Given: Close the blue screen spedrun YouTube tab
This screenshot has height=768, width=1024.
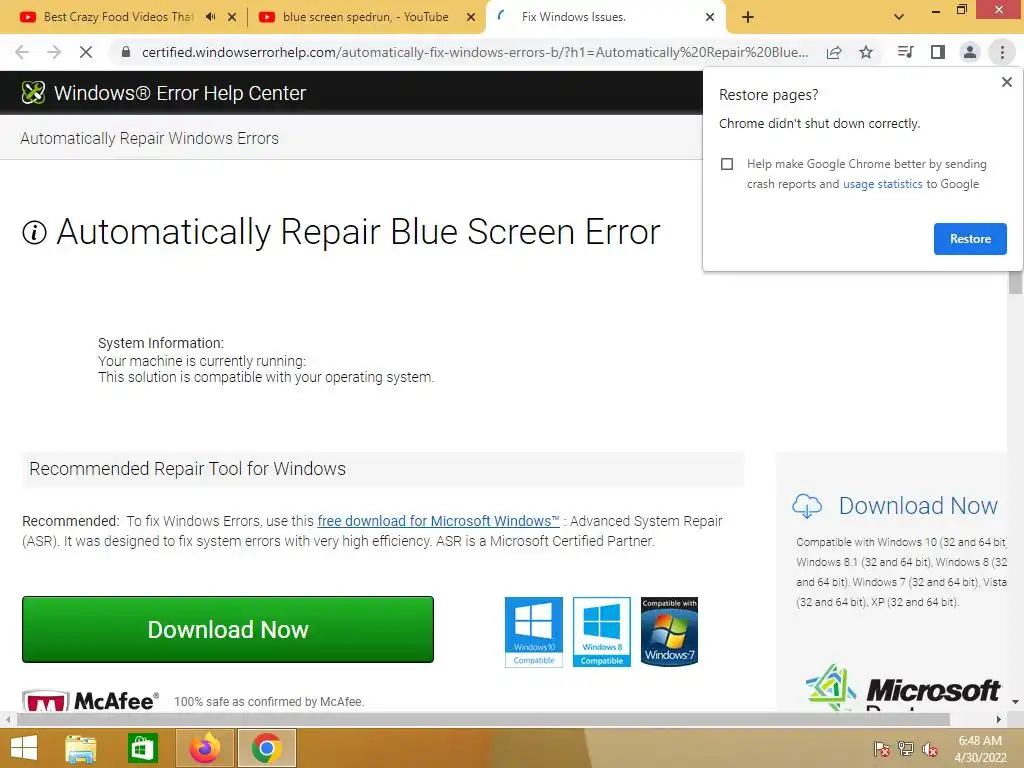Looking at the screenshot, I should tap(471, 17).
